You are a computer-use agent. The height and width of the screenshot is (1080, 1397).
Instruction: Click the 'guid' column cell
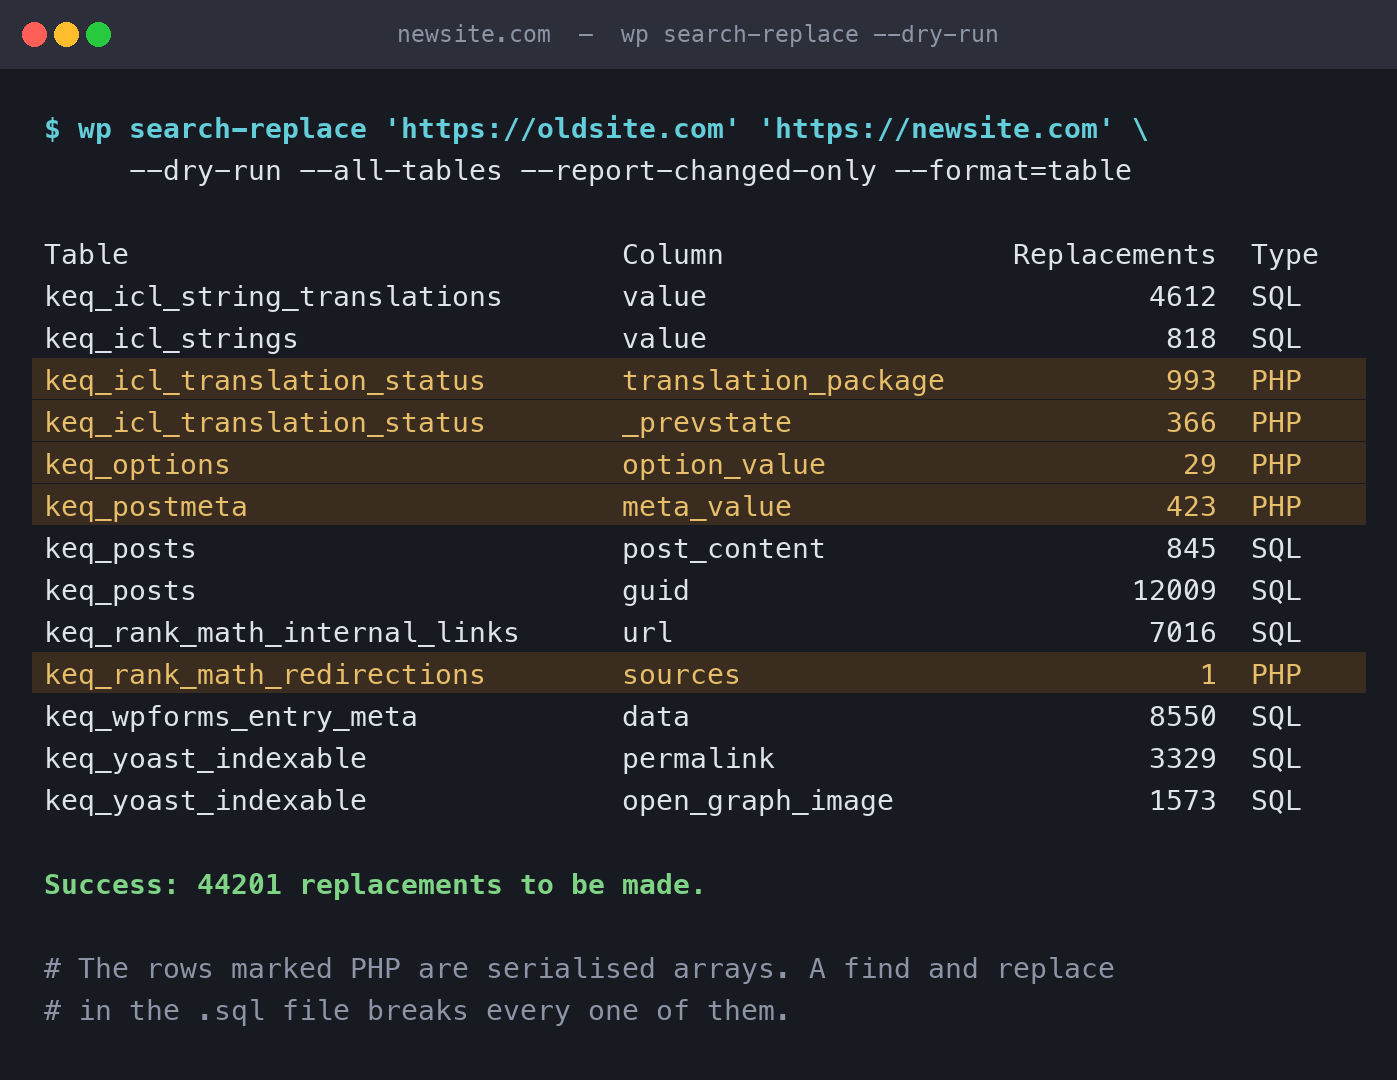656,591
